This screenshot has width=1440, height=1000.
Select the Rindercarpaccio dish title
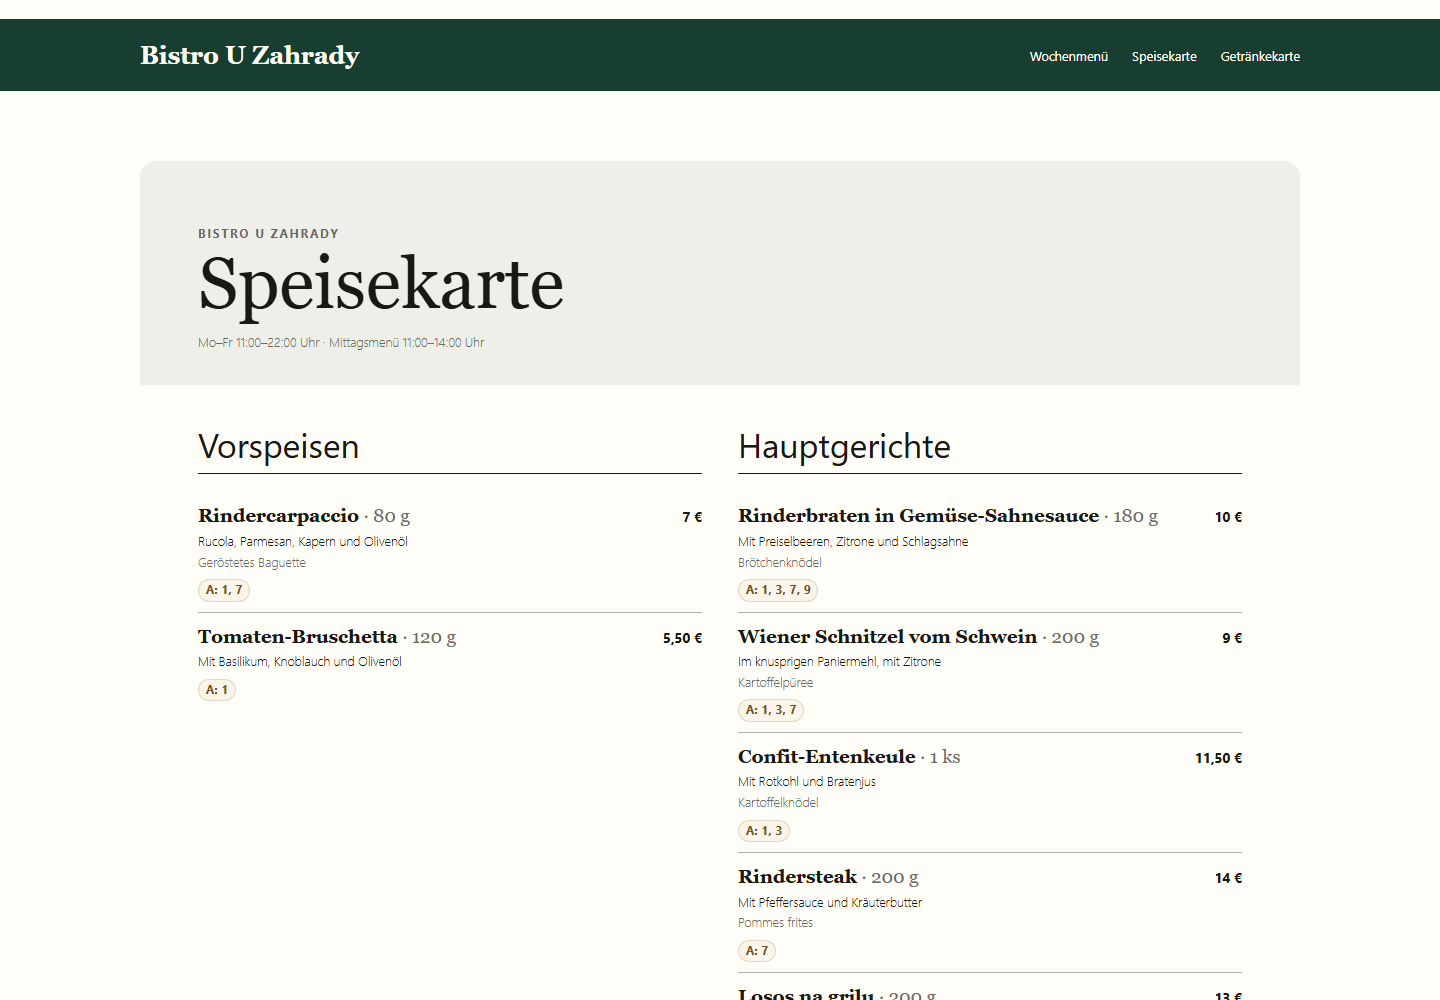[278, 516]
